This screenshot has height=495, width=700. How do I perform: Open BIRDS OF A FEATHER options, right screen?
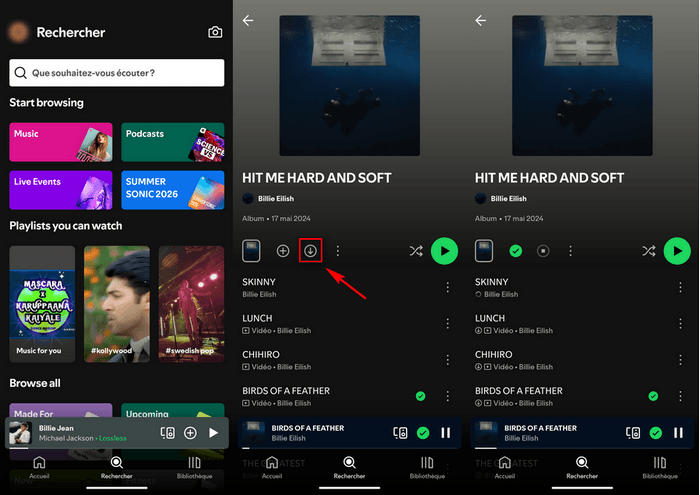pos(680,396)
